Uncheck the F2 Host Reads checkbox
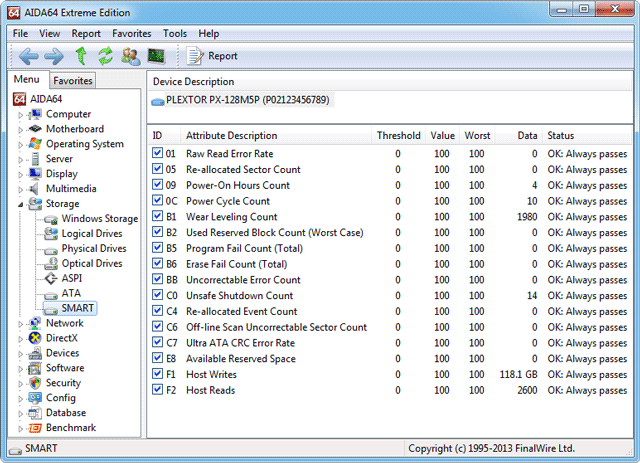The width and height of the screenshot is (640, 463). point(157,390)
